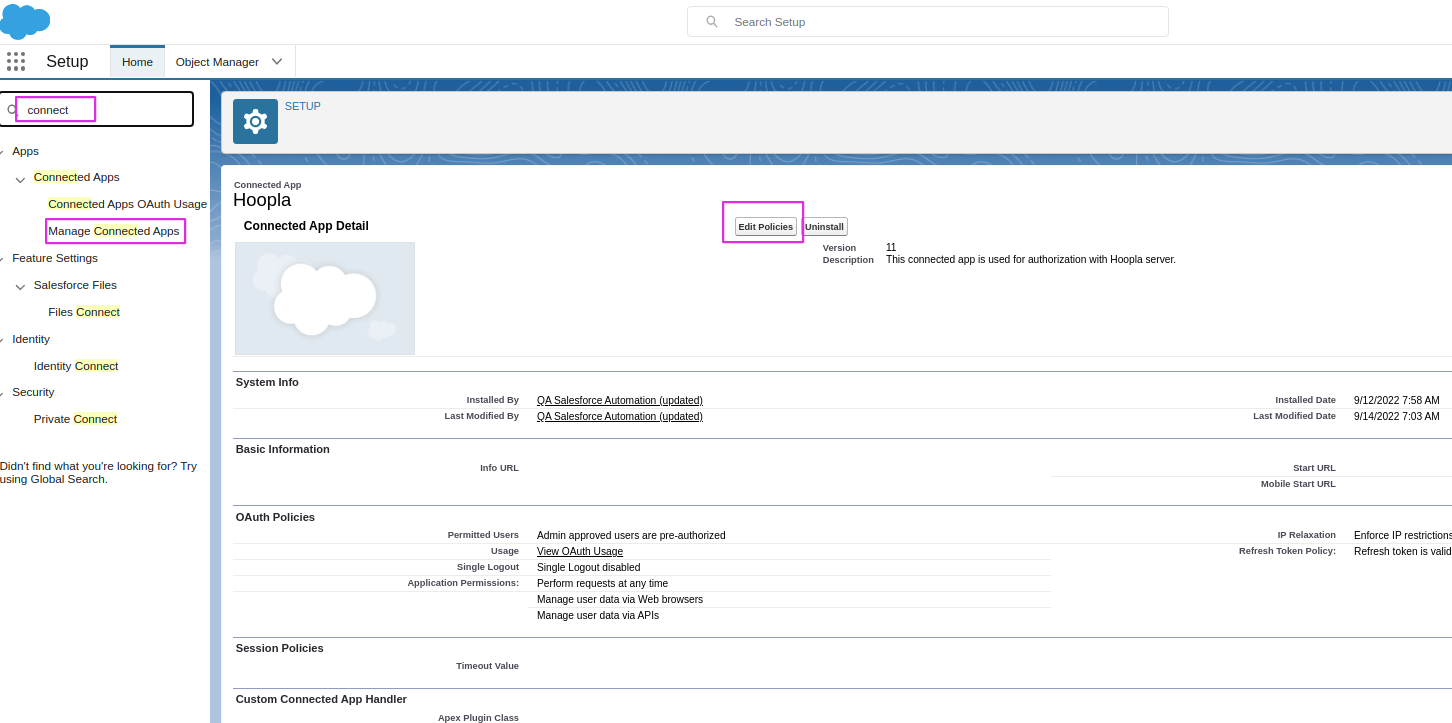Click "Manage user data via APIs" permission
The width and height of the screenshot is (1452, 723).
598,616
